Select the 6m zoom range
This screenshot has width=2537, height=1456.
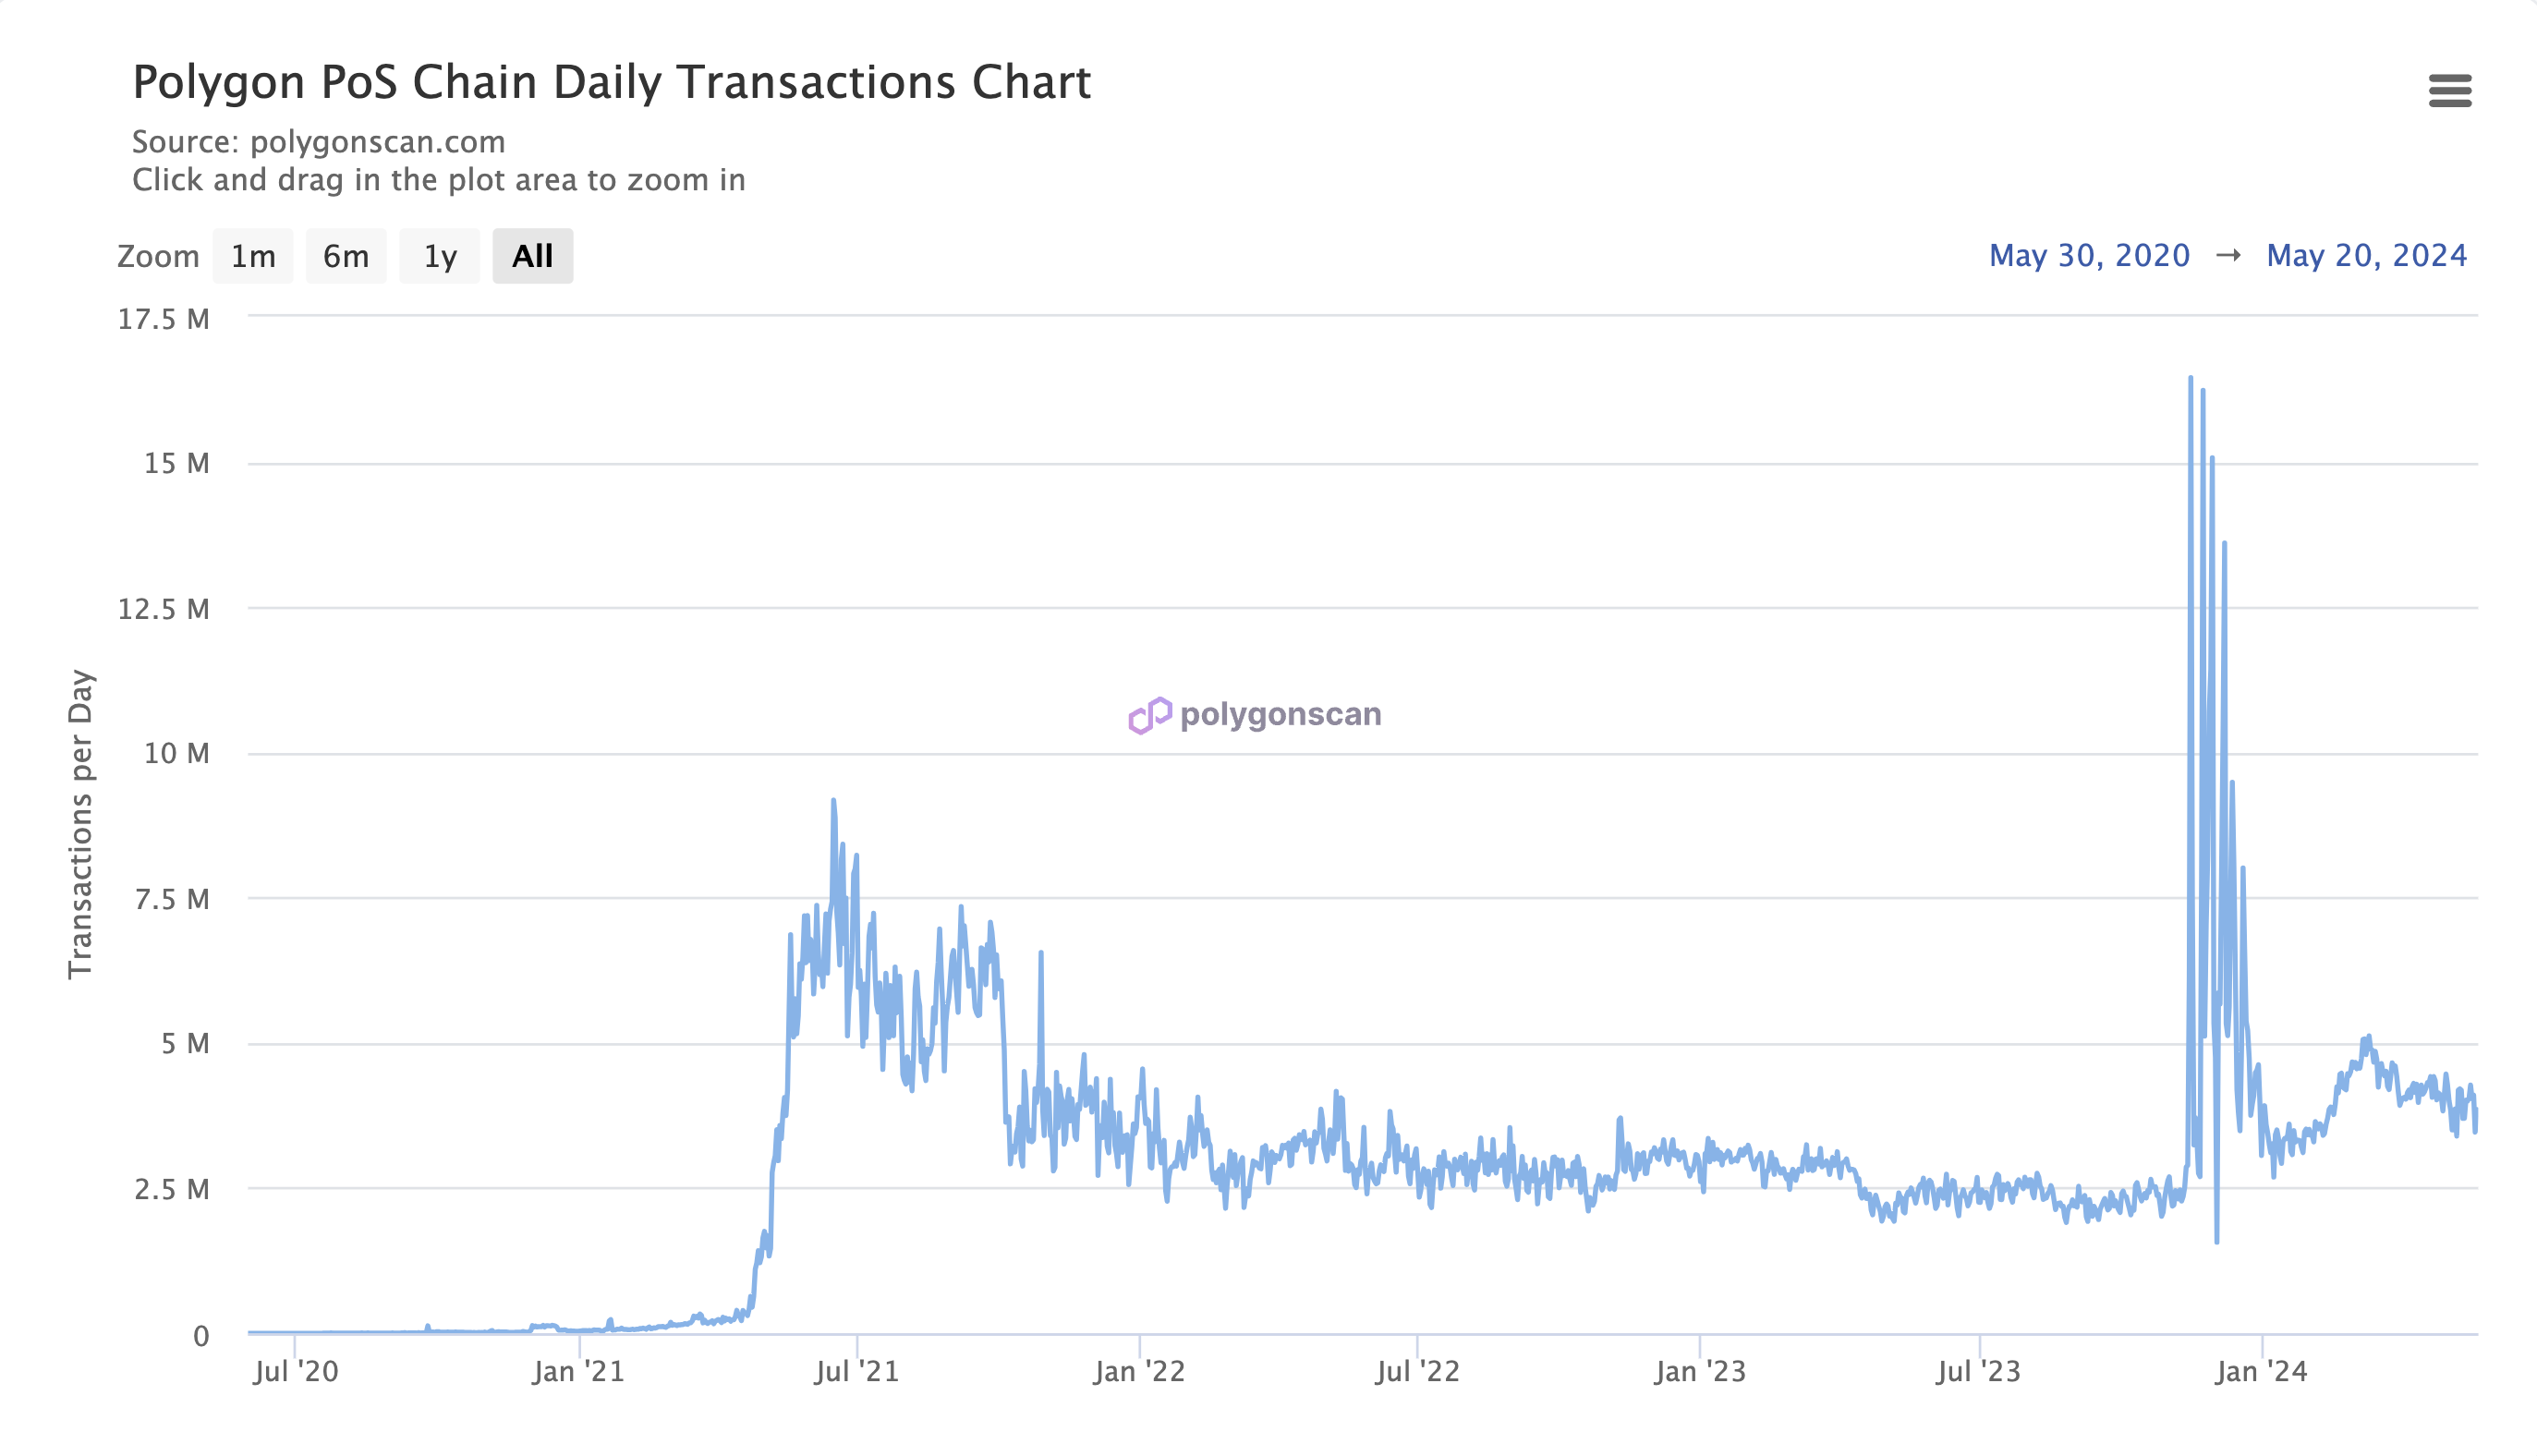(x=346, y=256)
